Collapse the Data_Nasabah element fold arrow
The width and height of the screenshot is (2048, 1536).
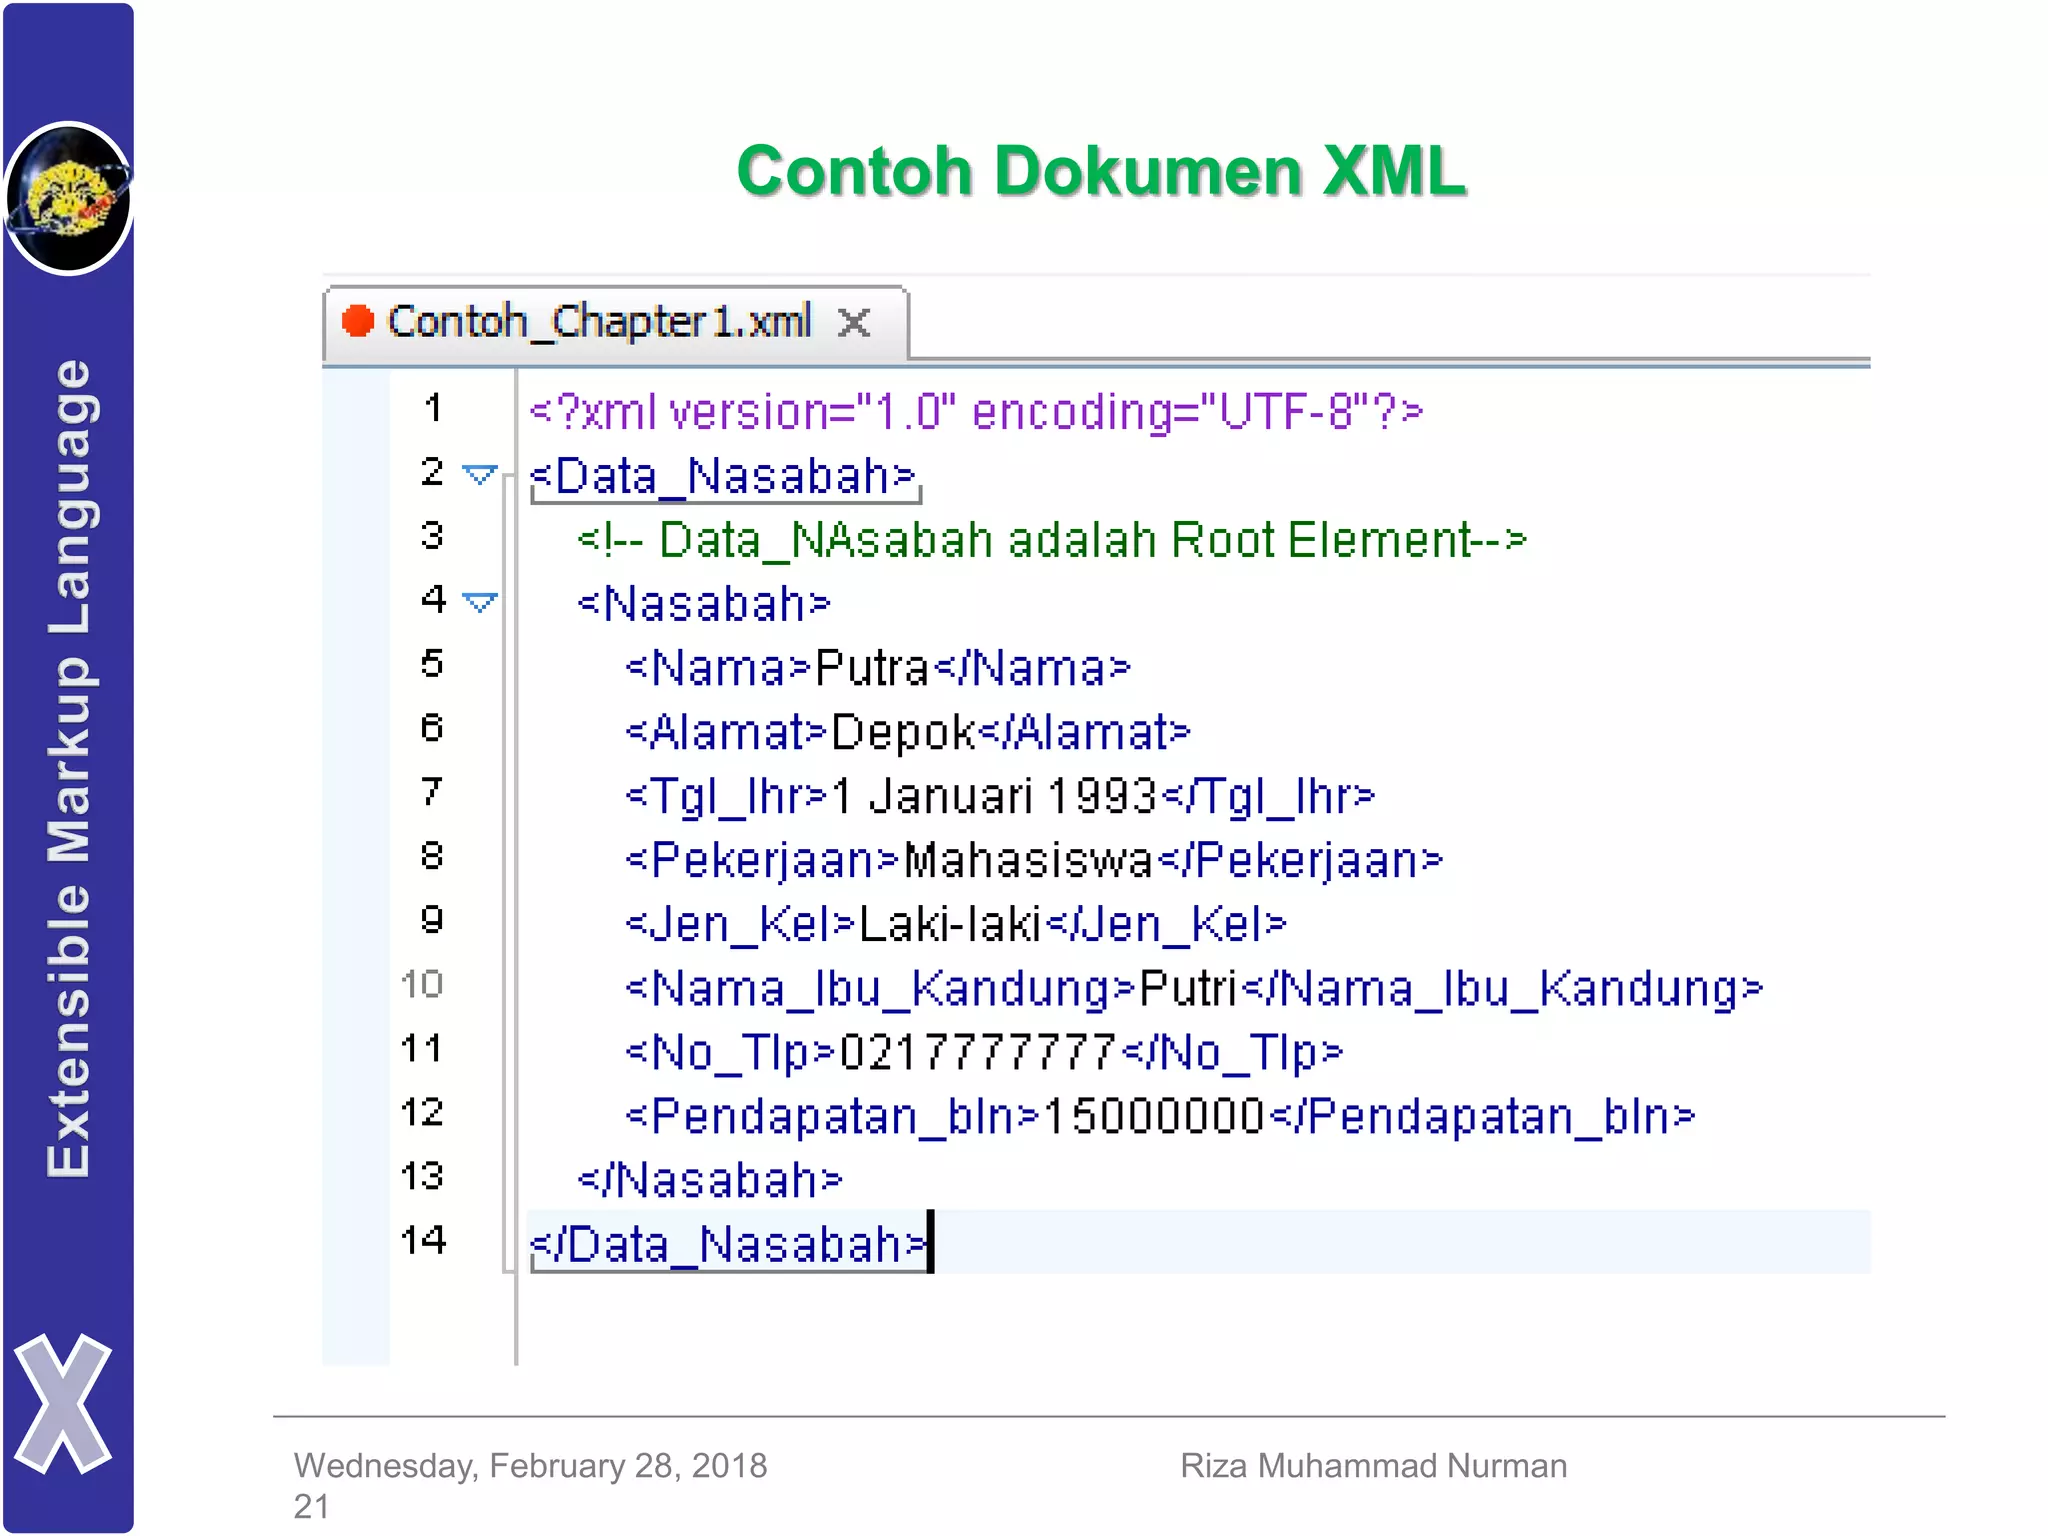[480, 474]
